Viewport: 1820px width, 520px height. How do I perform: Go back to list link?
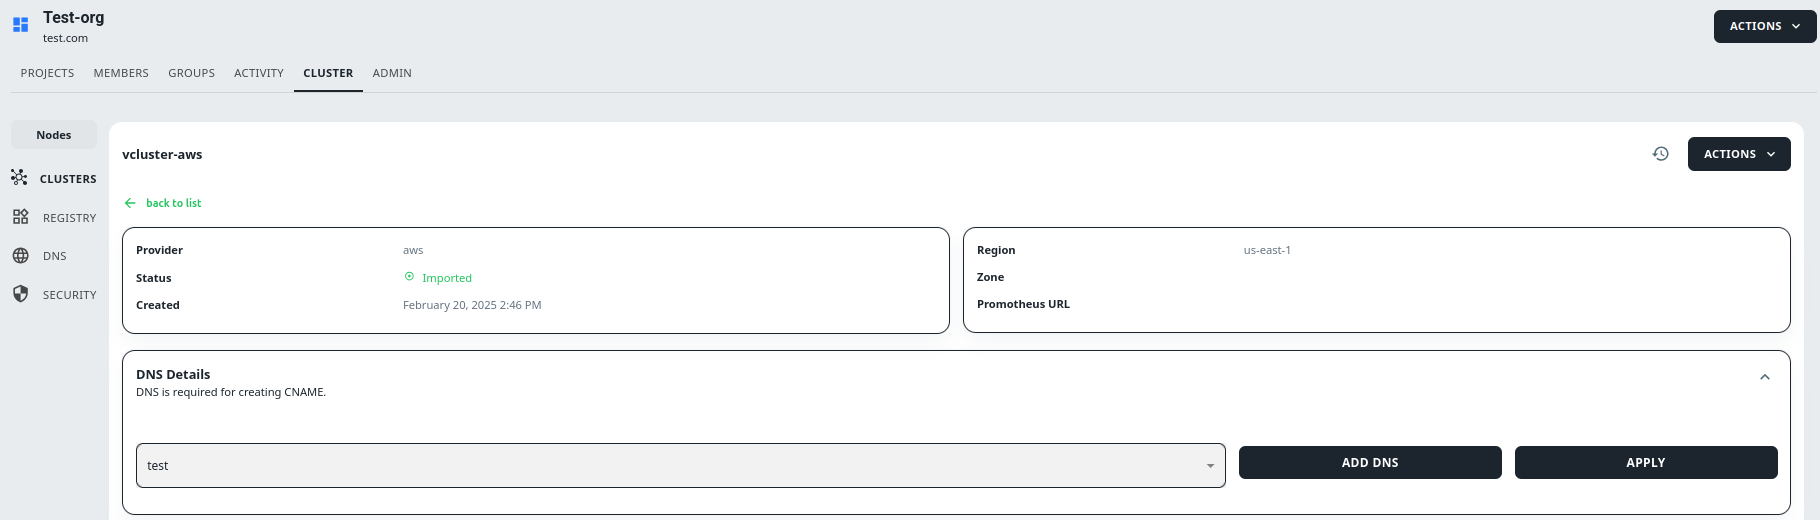(x=173, y=203)
